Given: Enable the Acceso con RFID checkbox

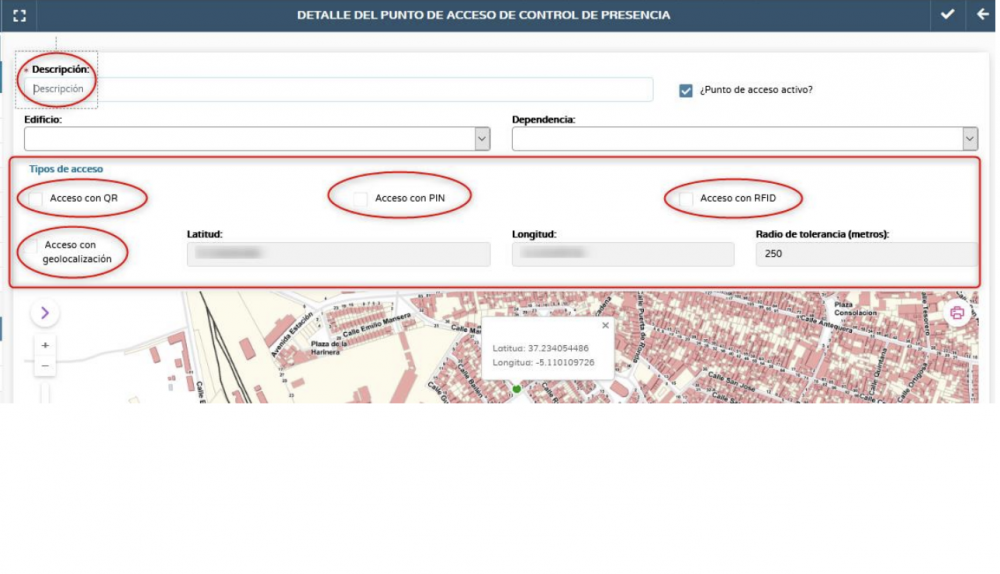Looking at the screenshot, I should point(686,199).
